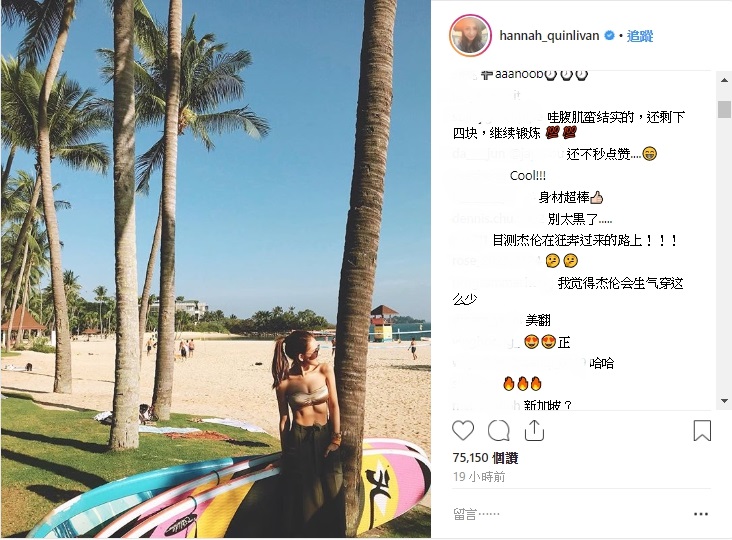The height and width of the screenshot is (540, 732).
Task: Open the hannah_quinlivan profile picture
Action: [470, 35]
